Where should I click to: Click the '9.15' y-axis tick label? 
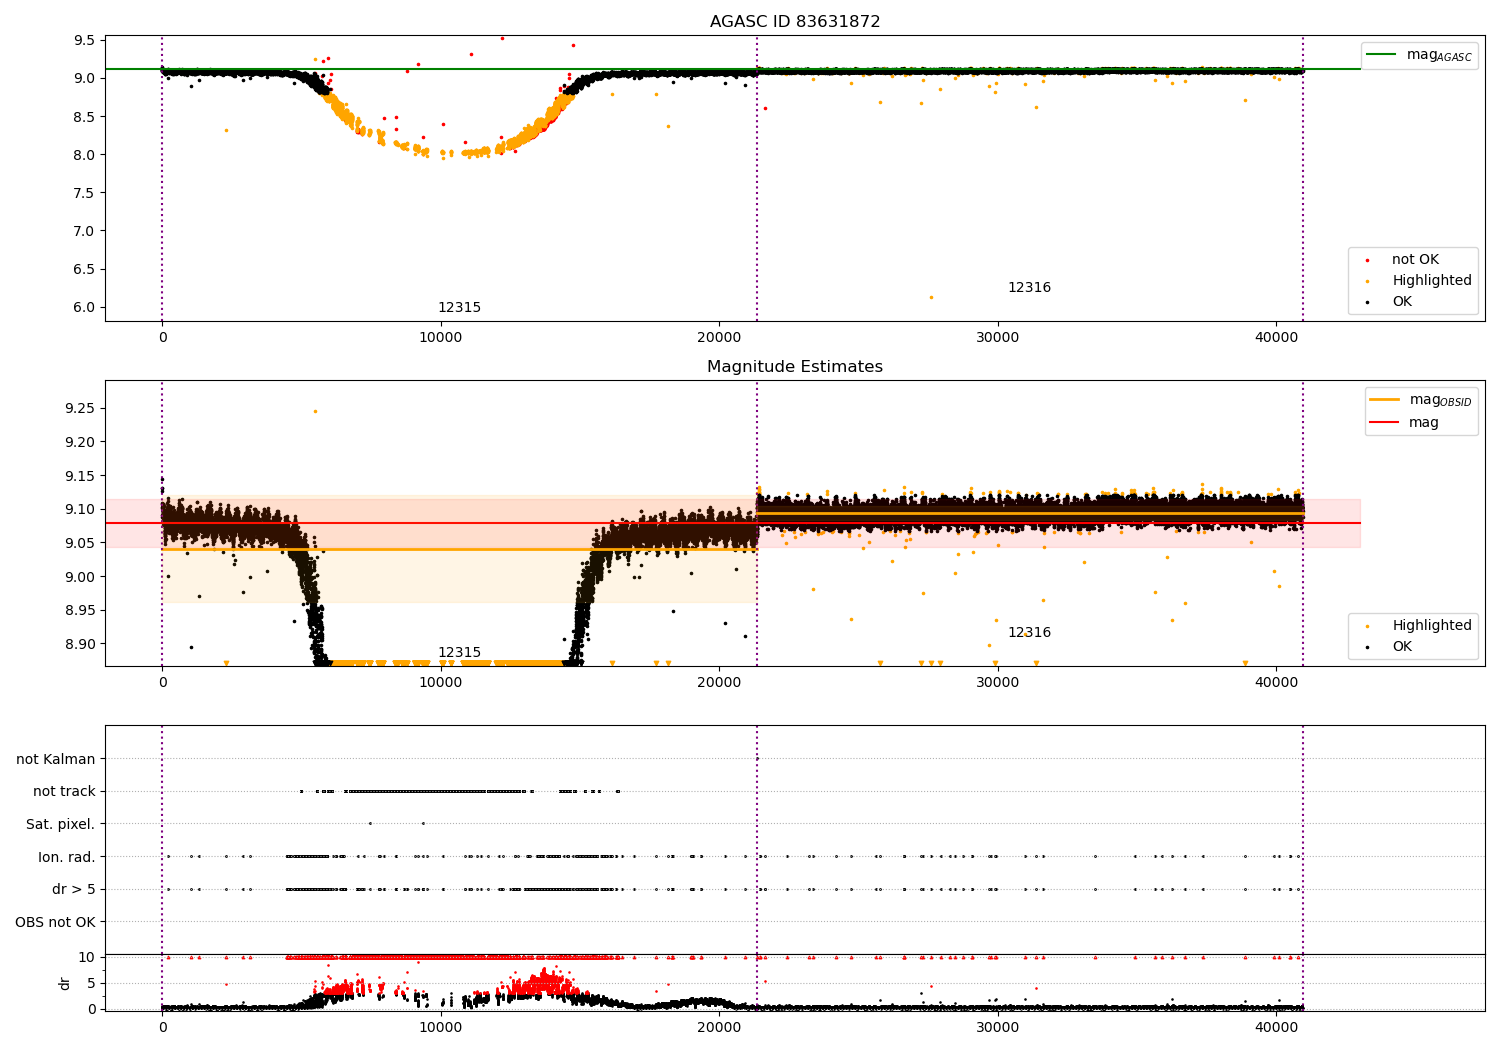point(81,476)
